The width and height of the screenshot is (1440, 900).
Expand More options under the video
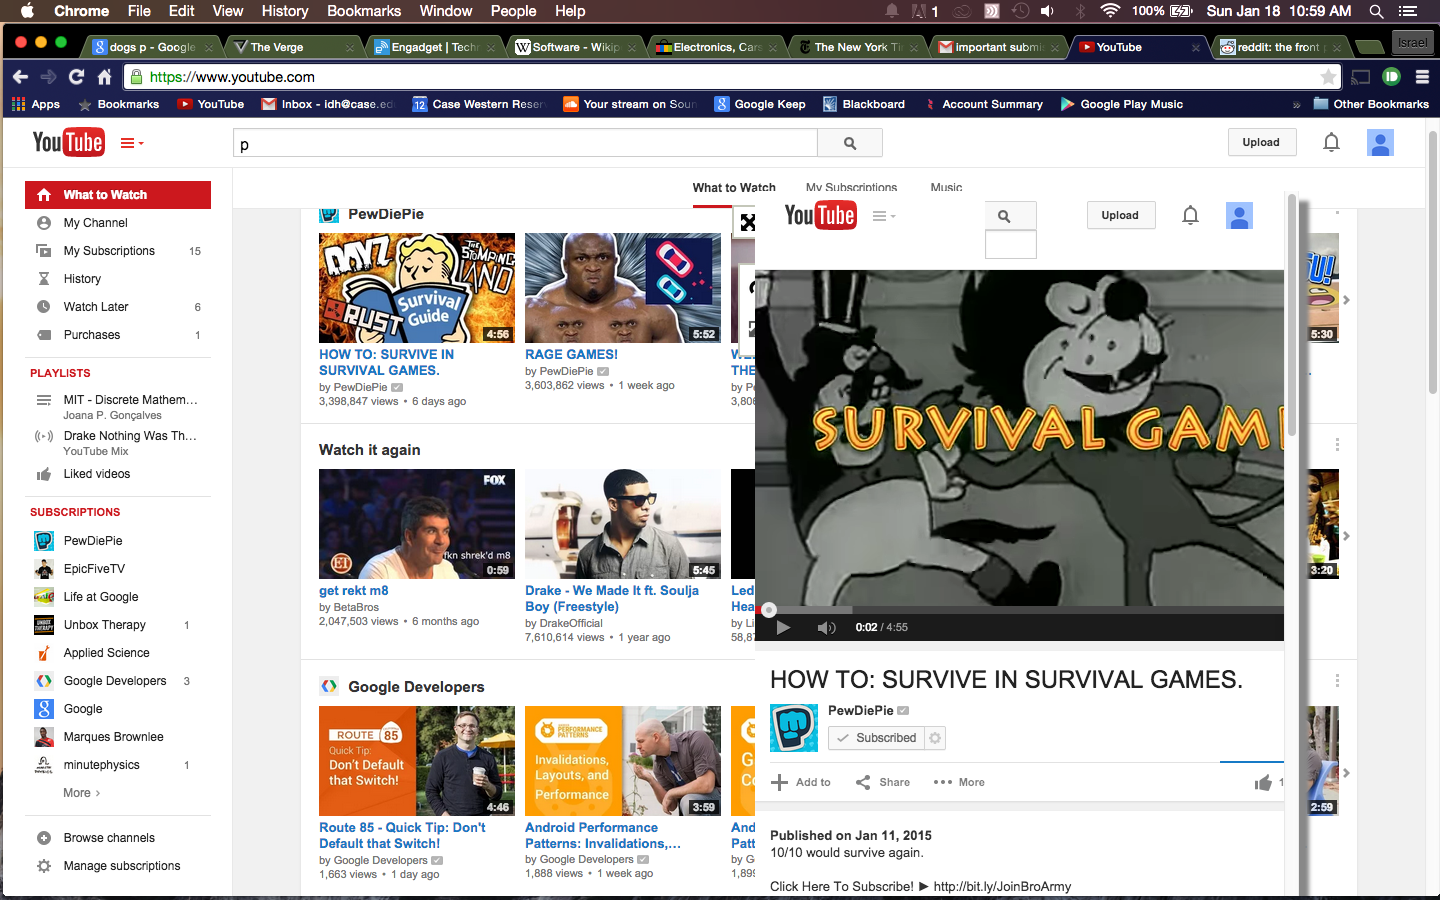coord(959,782)
